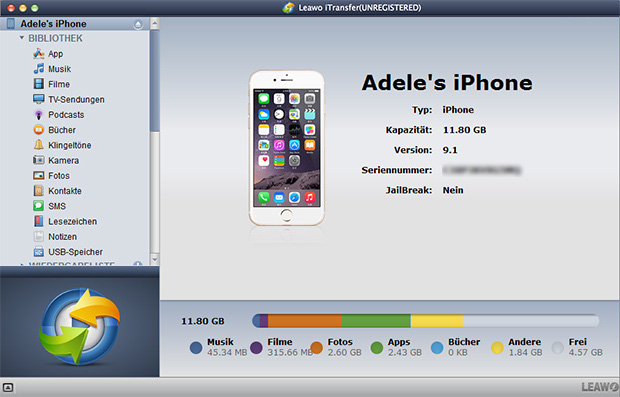
Task: Open the Podcasts icon
Action: (x=38, y=114)
